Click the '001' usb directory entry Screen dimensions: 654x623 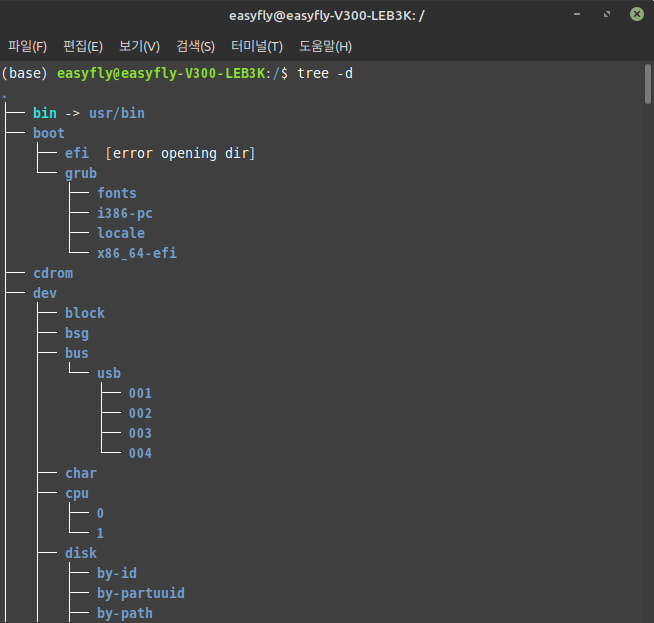click(x=140, y=394)
